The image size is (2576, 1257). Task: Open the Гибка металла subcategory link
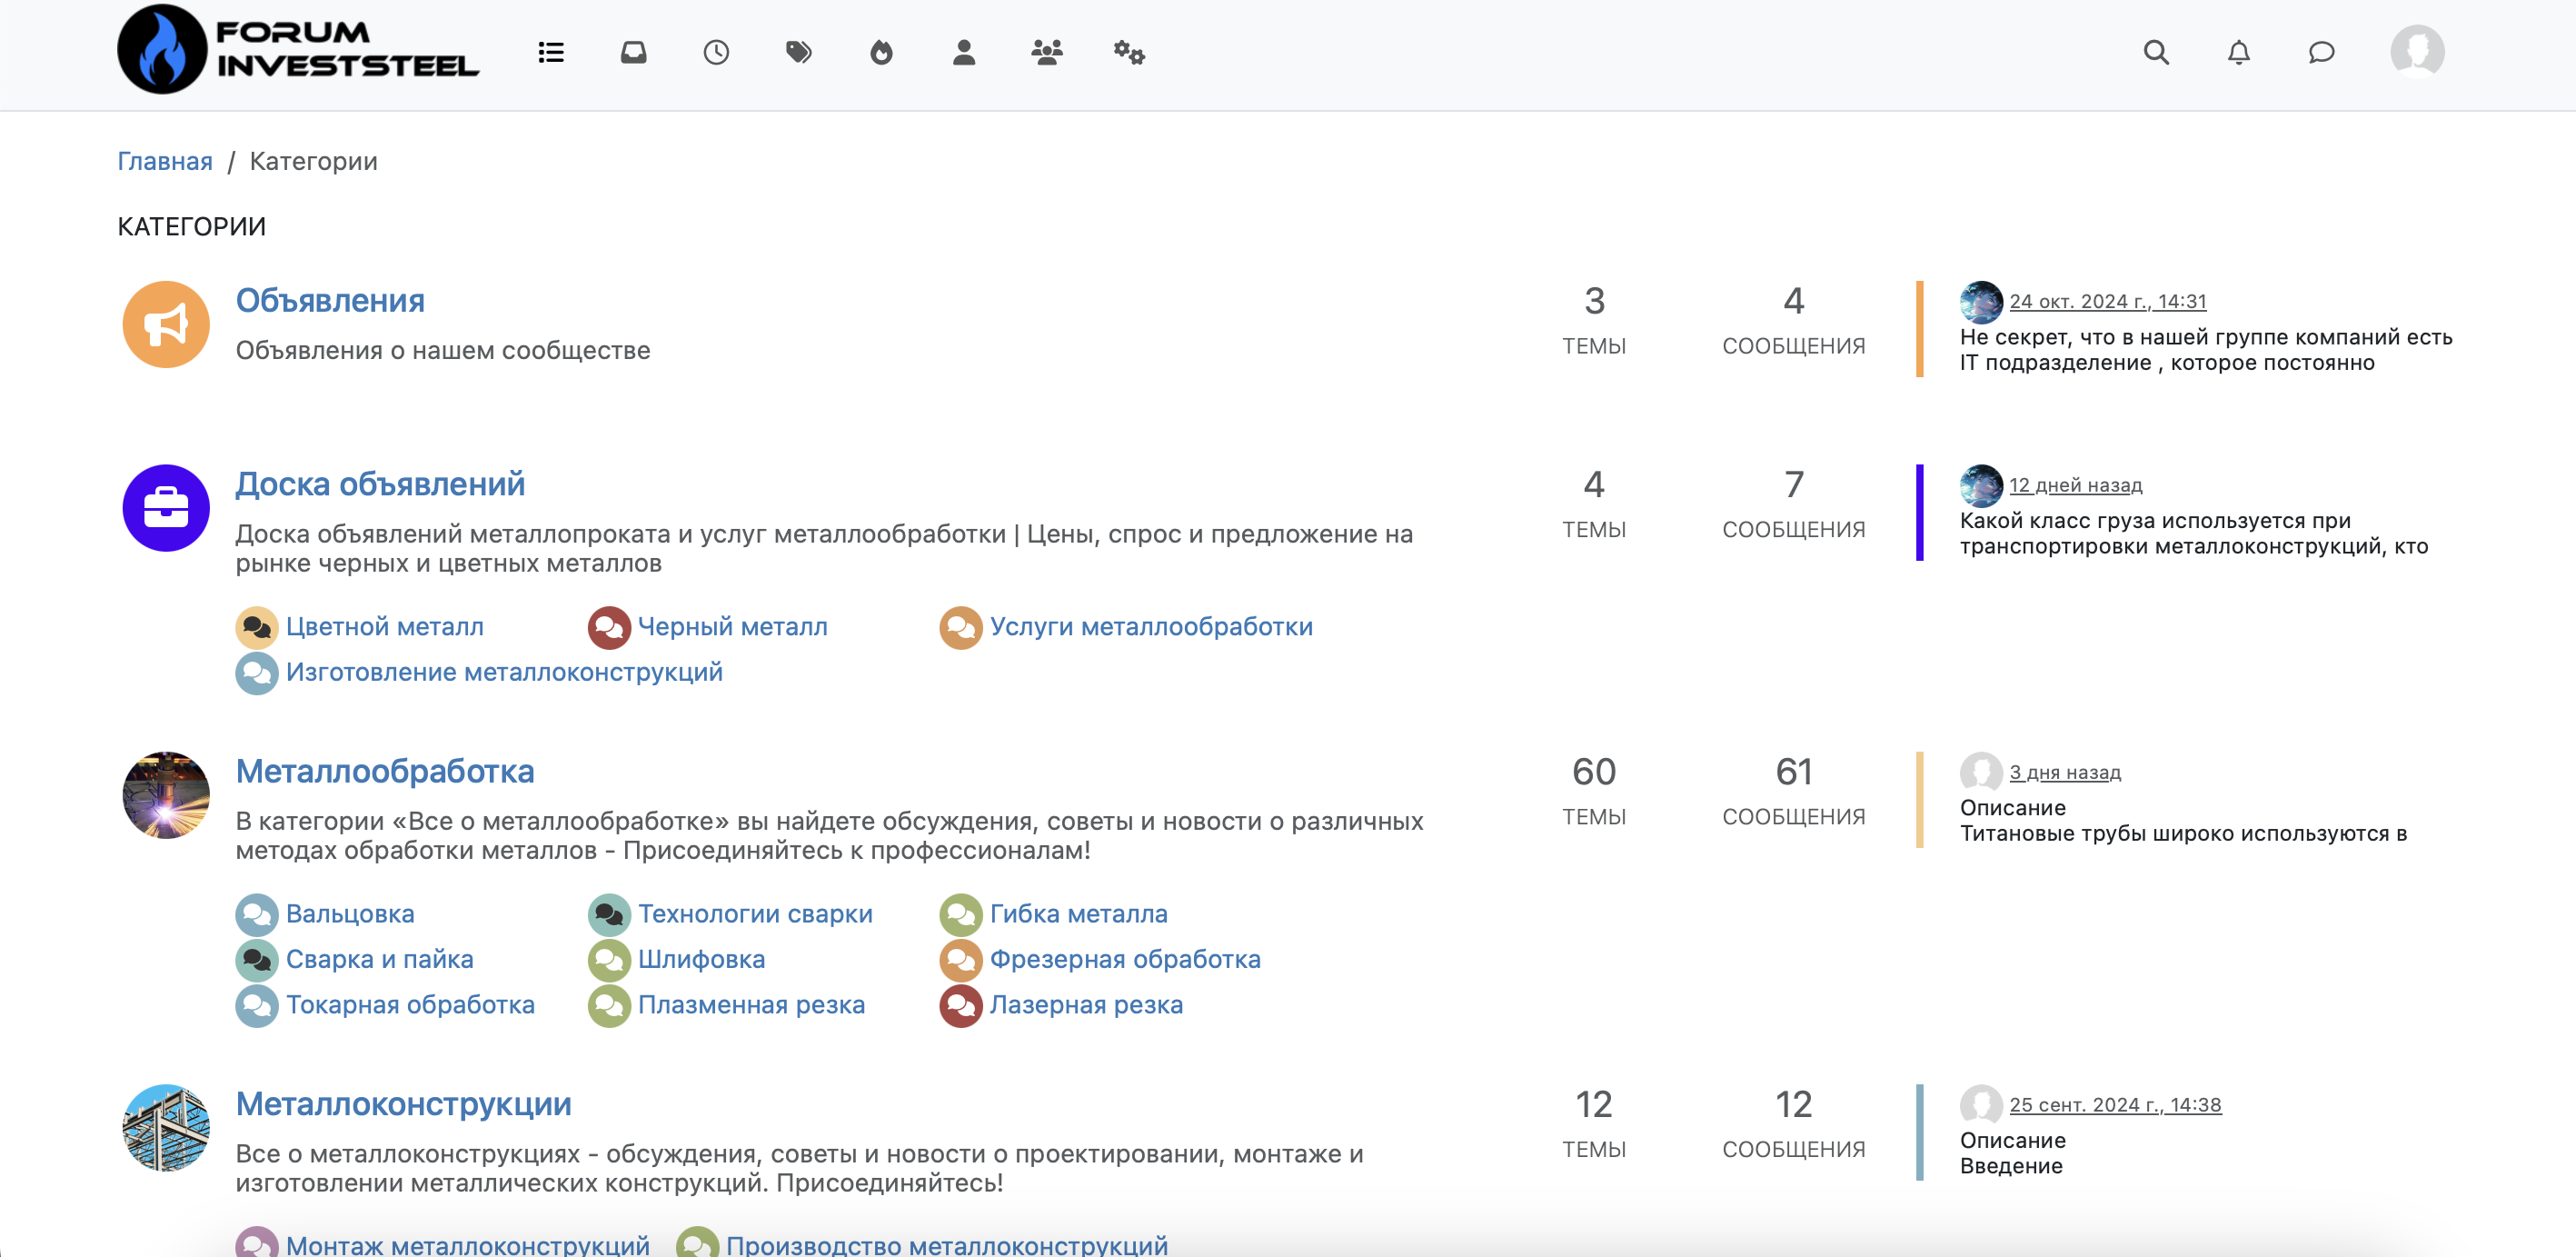click(1079, 914)
